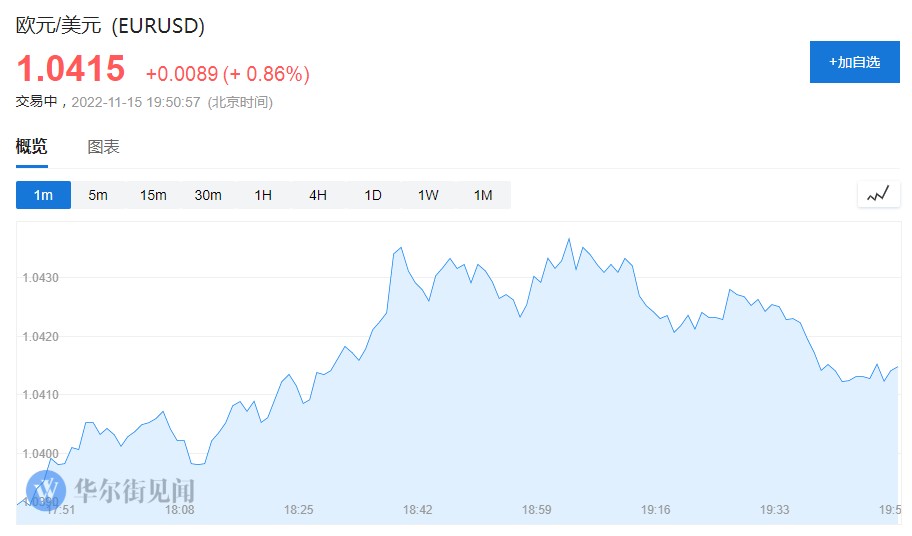Image resolution: width=912 pixels, height=536 pixels.
Task: Click the 欧元/美元 (EURUSD) title
Action: point(110,27)
